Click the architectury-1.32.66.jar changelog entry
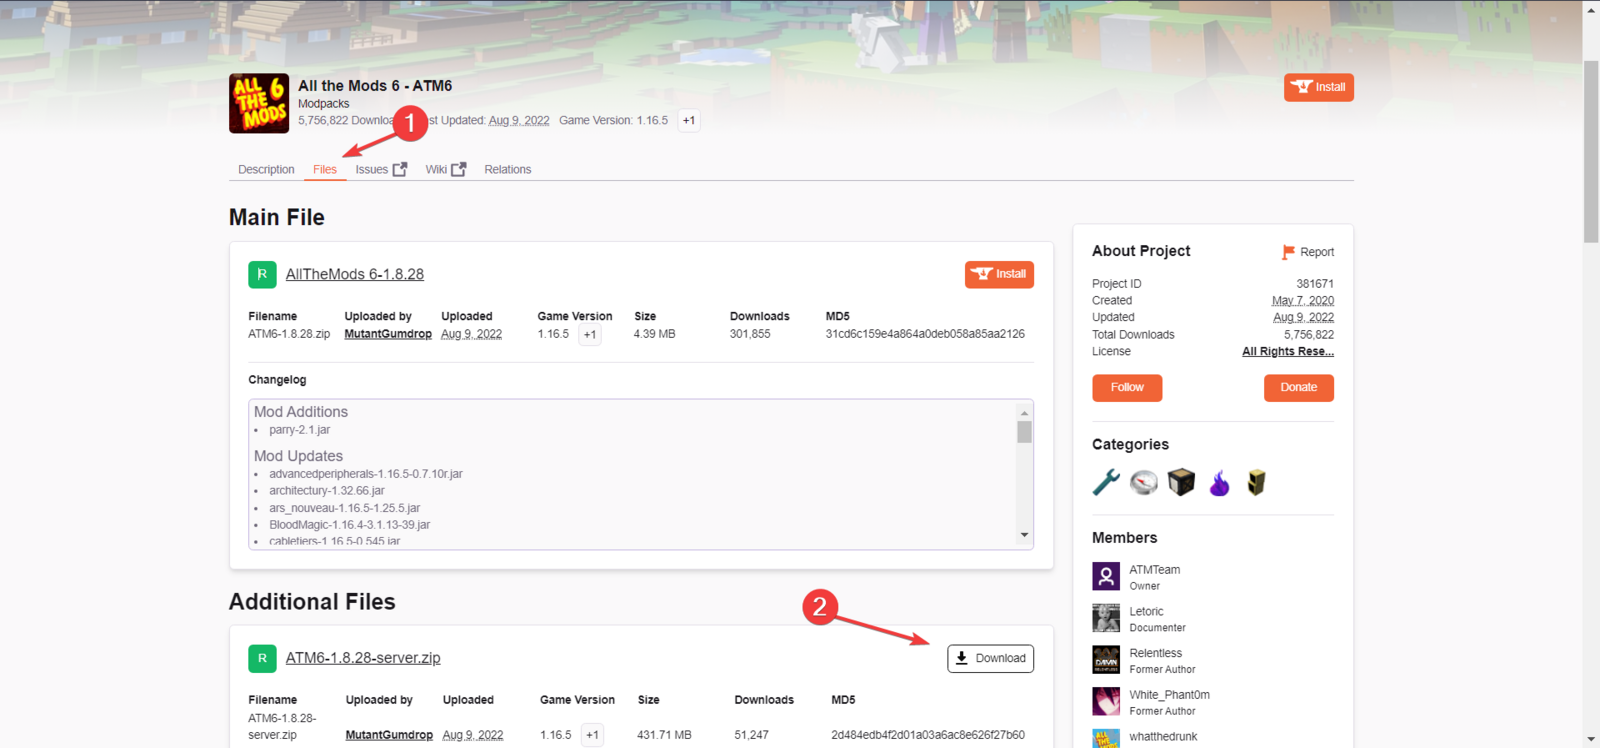Screen dimensions: 1600x748 pos(327,491)
